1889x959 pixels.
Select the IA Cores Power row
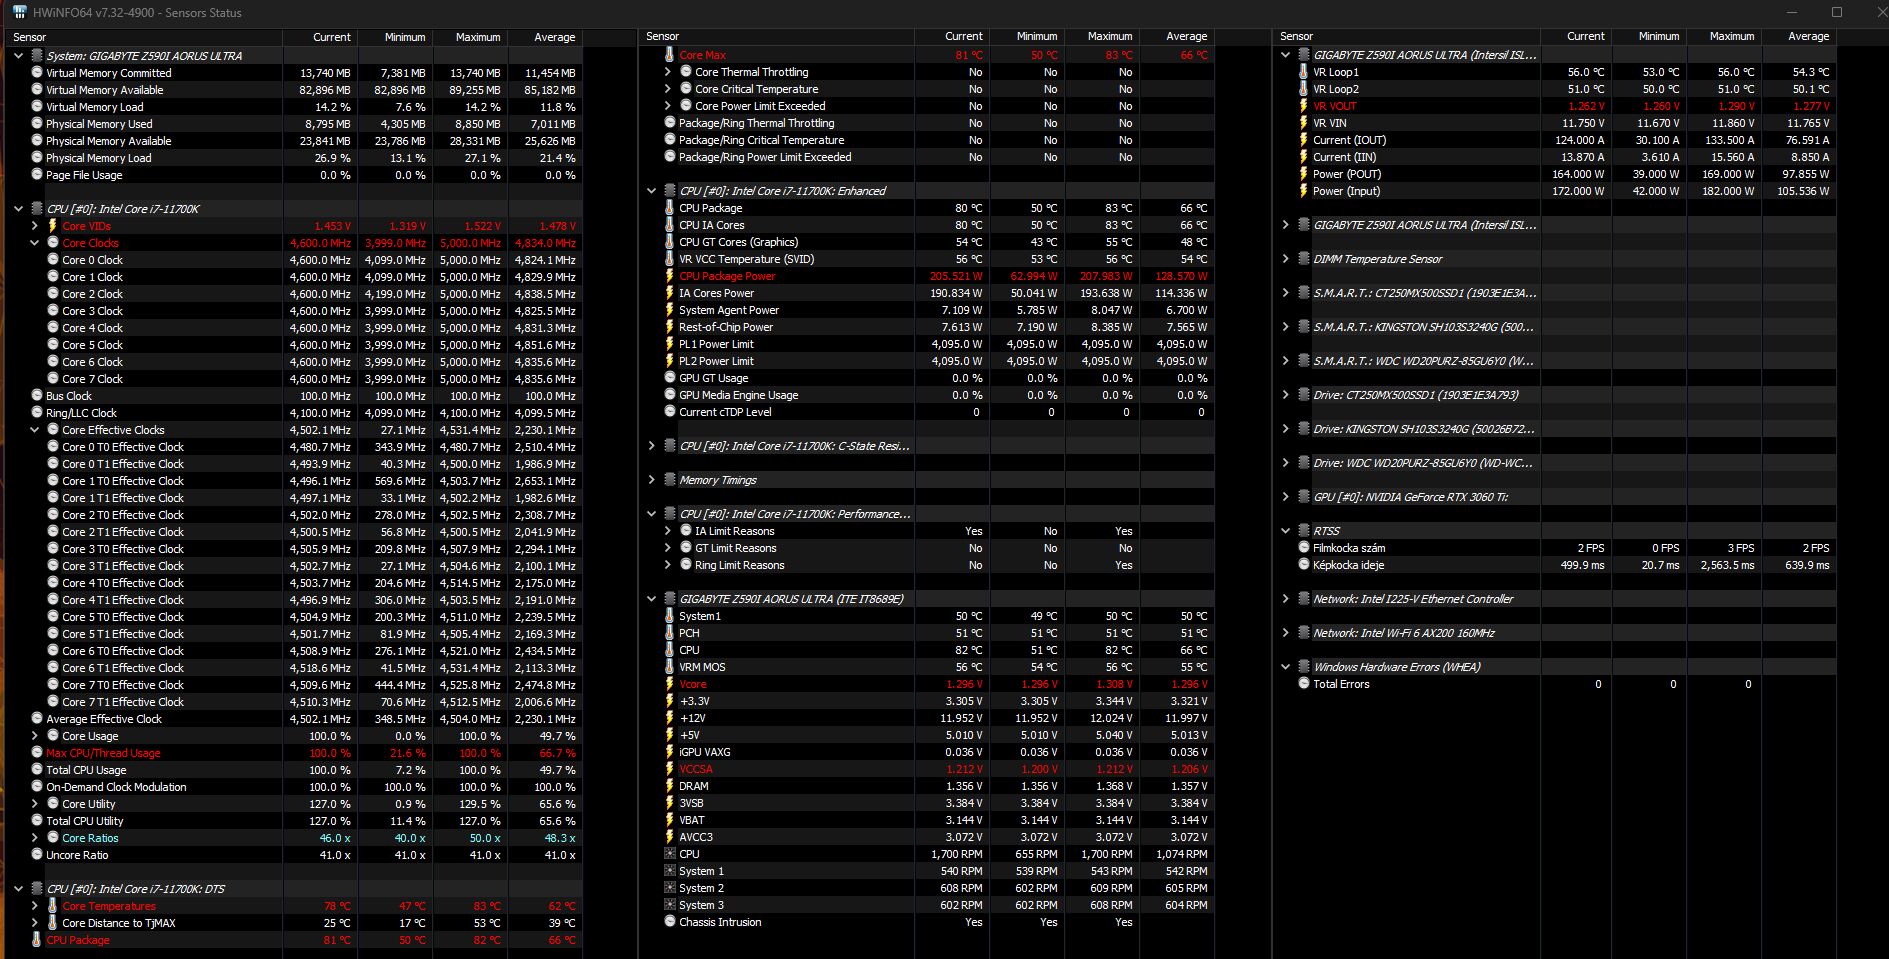[x=927, y=293]
